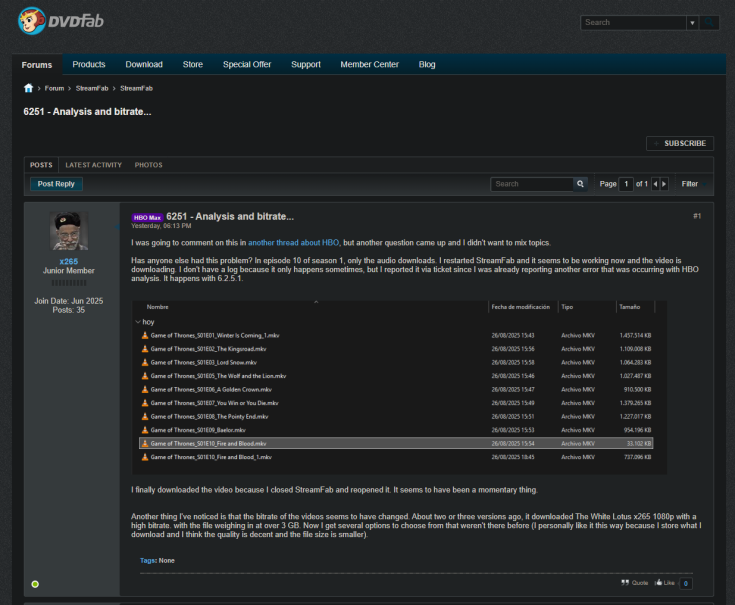
Task: Switch to the Photos tab
Action: 148,165
